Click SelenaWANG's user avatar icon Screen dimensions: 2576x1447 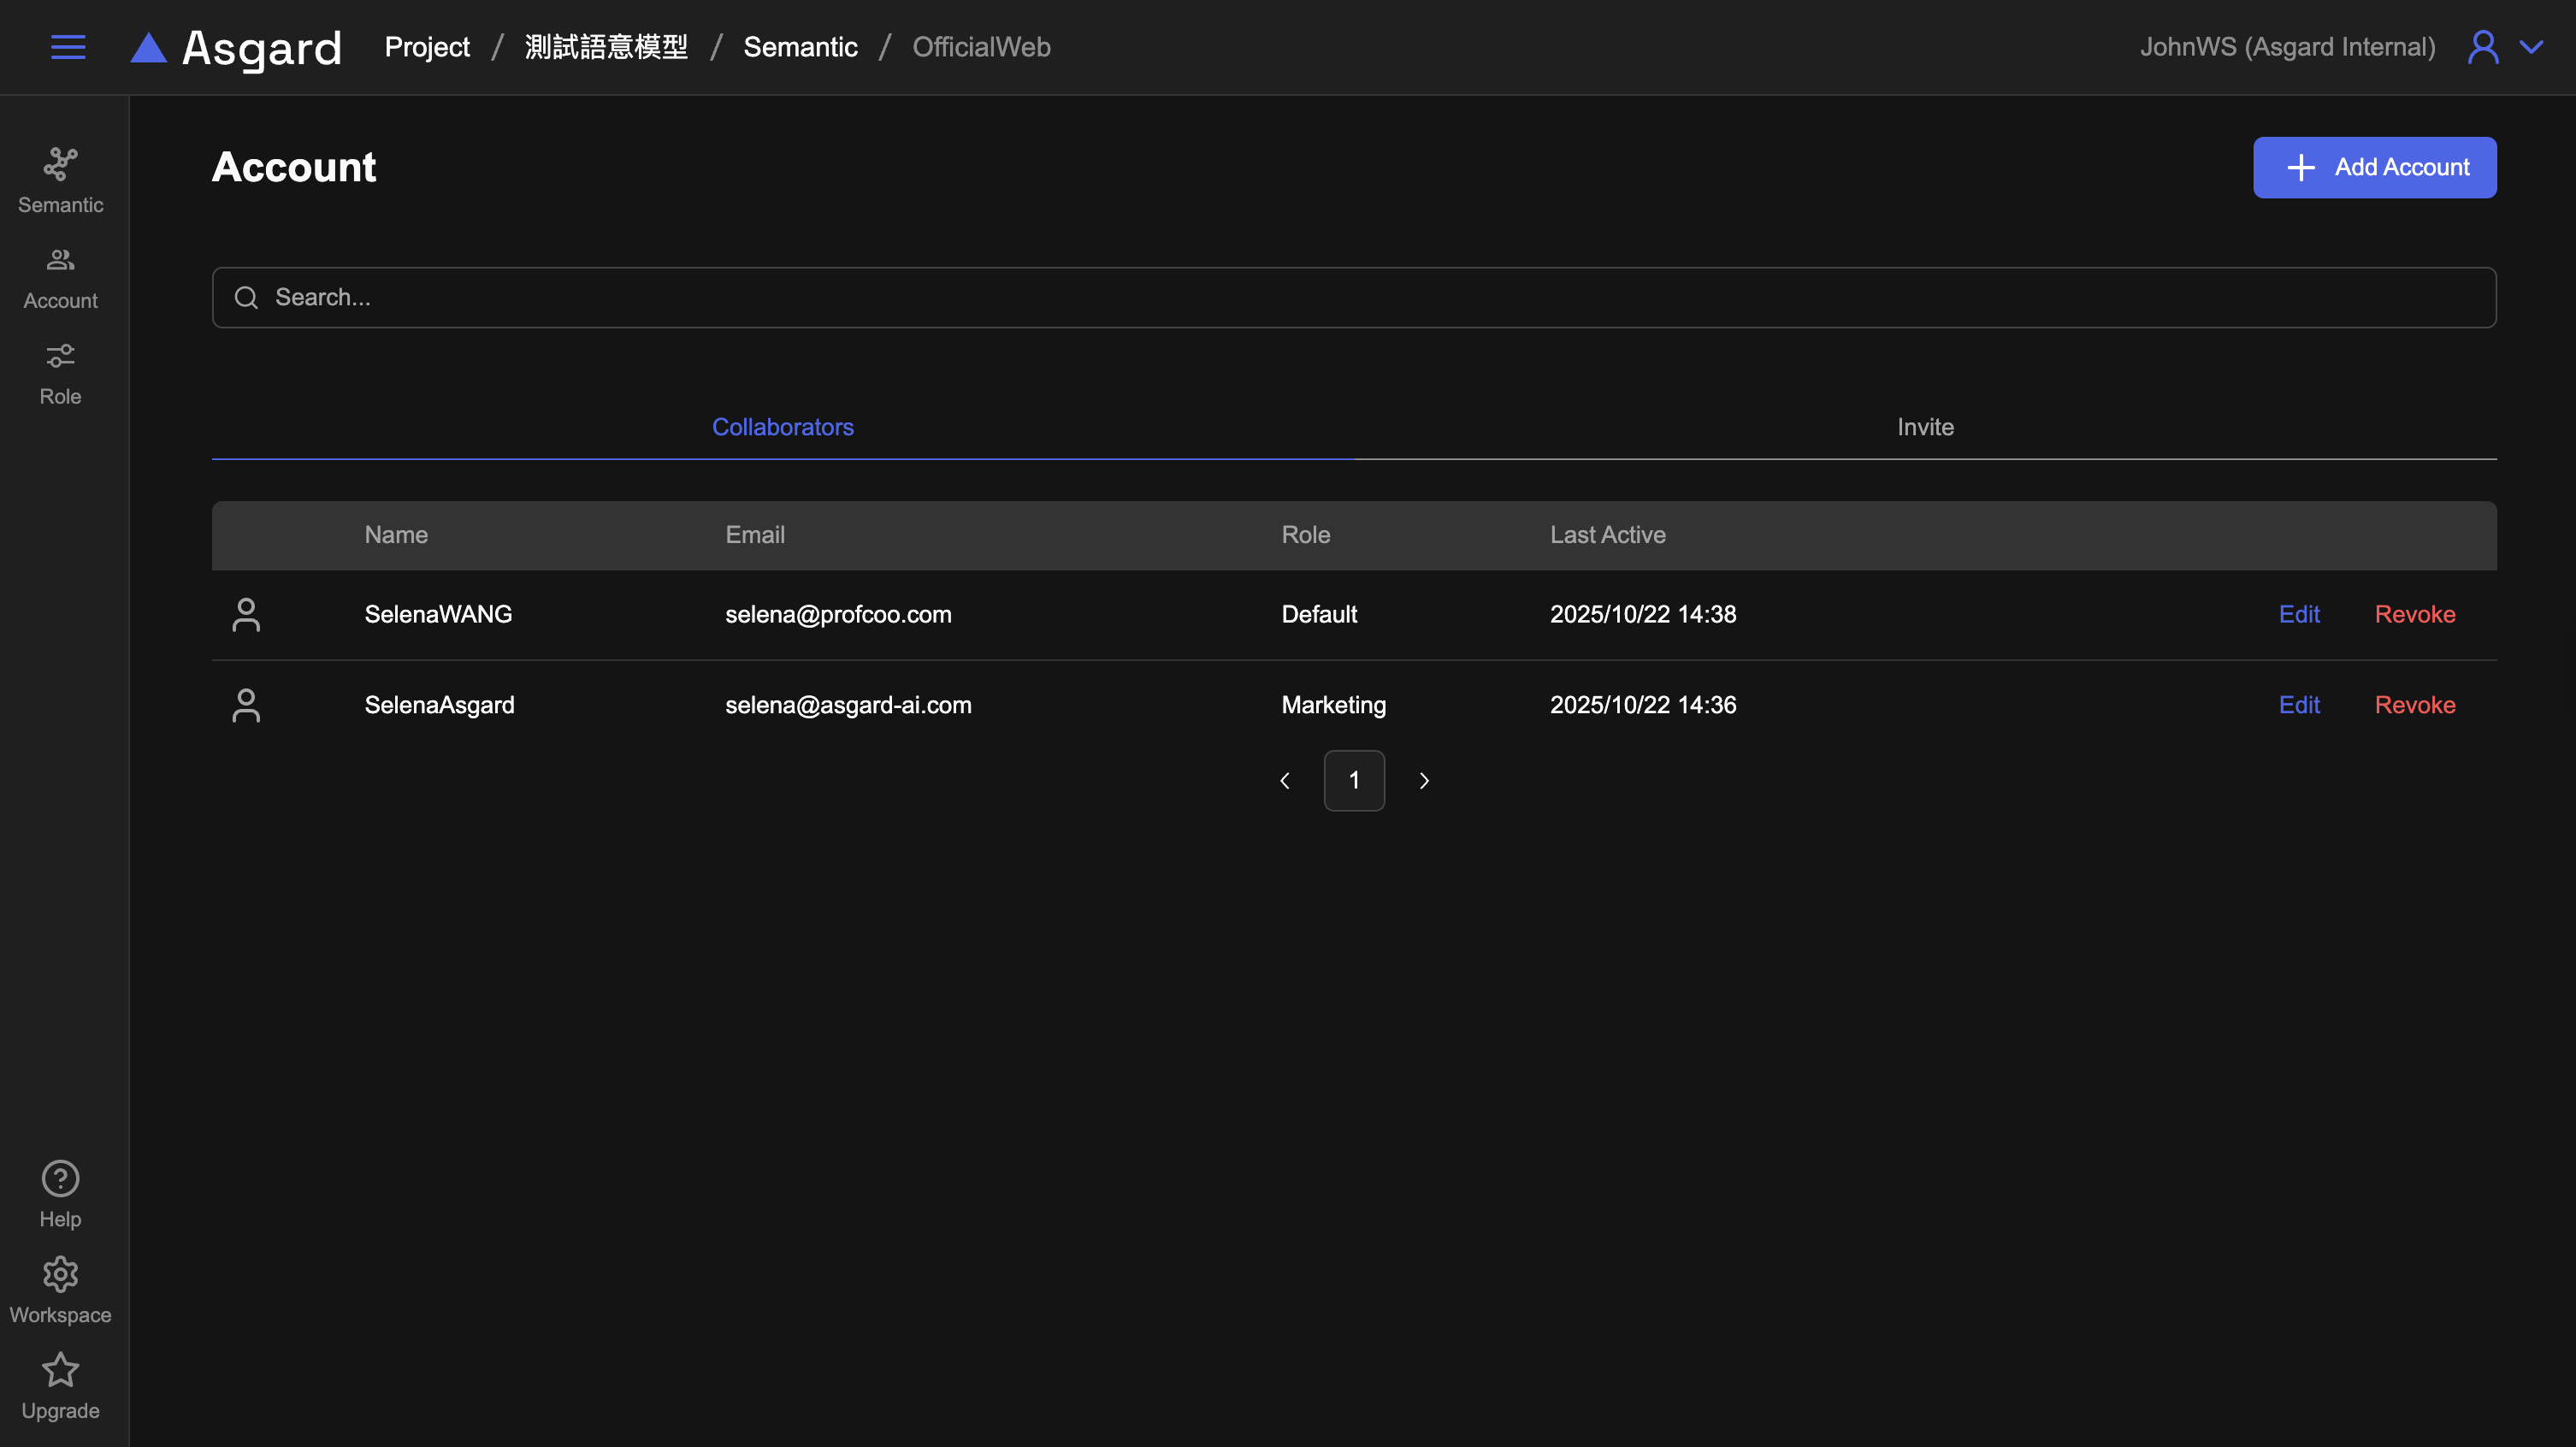(246, 614)
